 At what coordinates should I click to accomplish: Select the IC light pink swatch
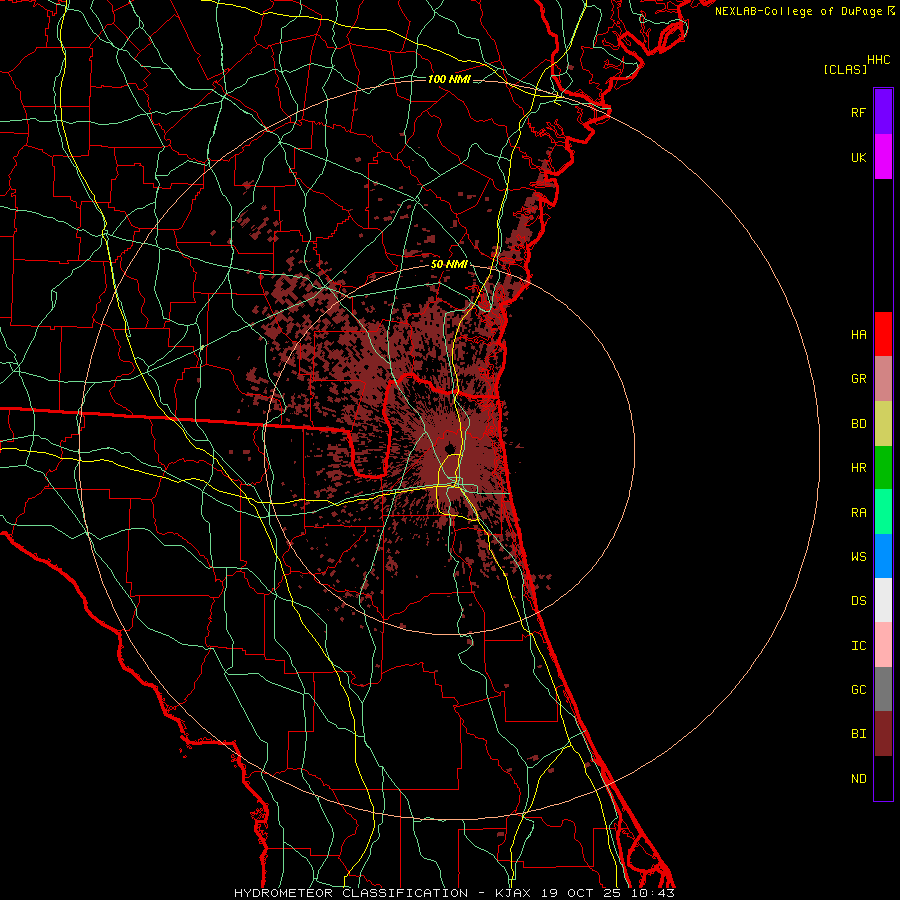pos(883,645)
